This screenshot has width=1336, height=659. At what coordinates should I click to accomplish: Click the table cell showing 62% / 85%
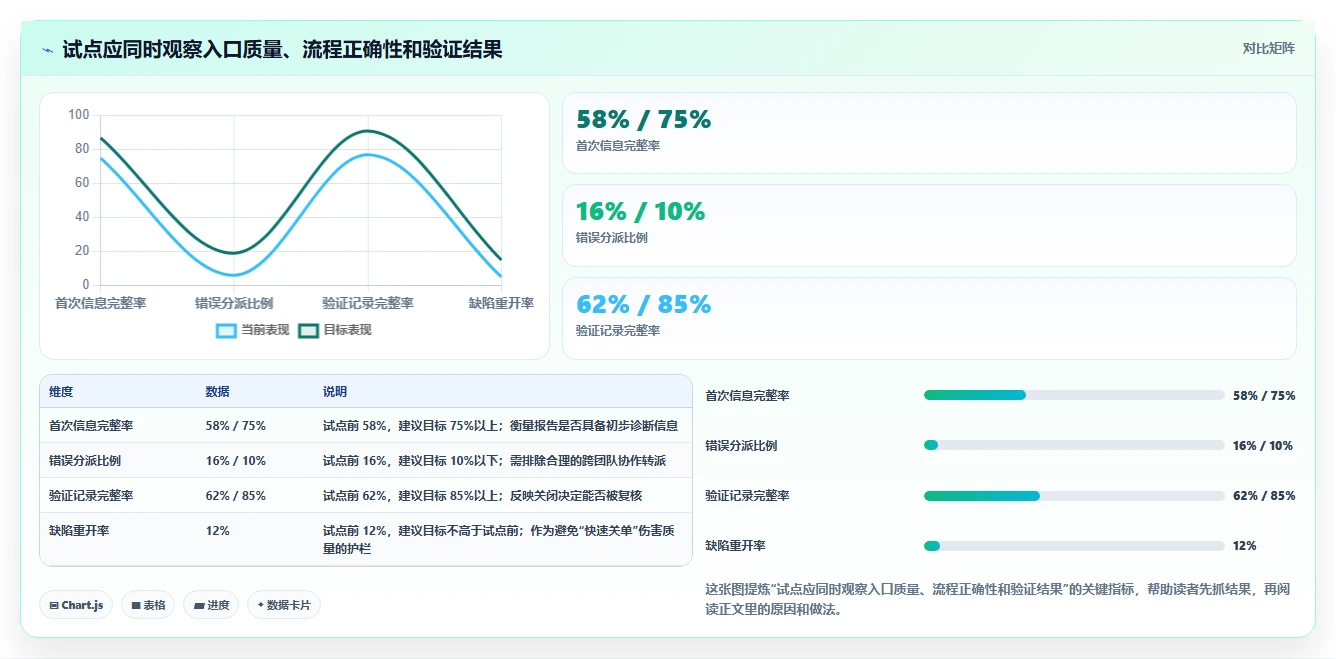[236, 496]
